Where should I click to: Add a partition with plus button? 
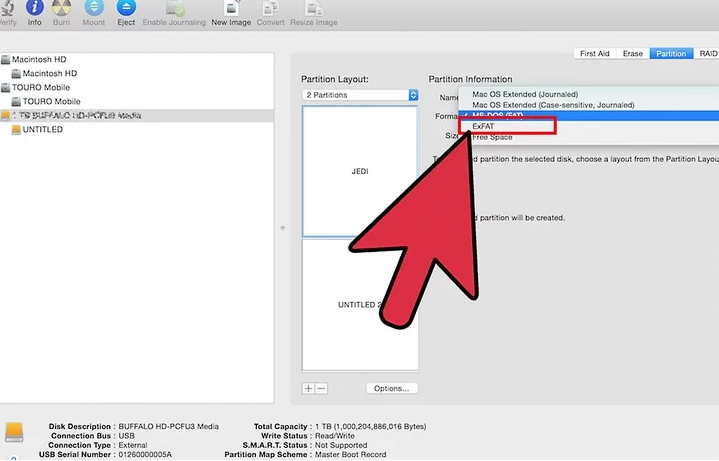click(x=309, y=389)
